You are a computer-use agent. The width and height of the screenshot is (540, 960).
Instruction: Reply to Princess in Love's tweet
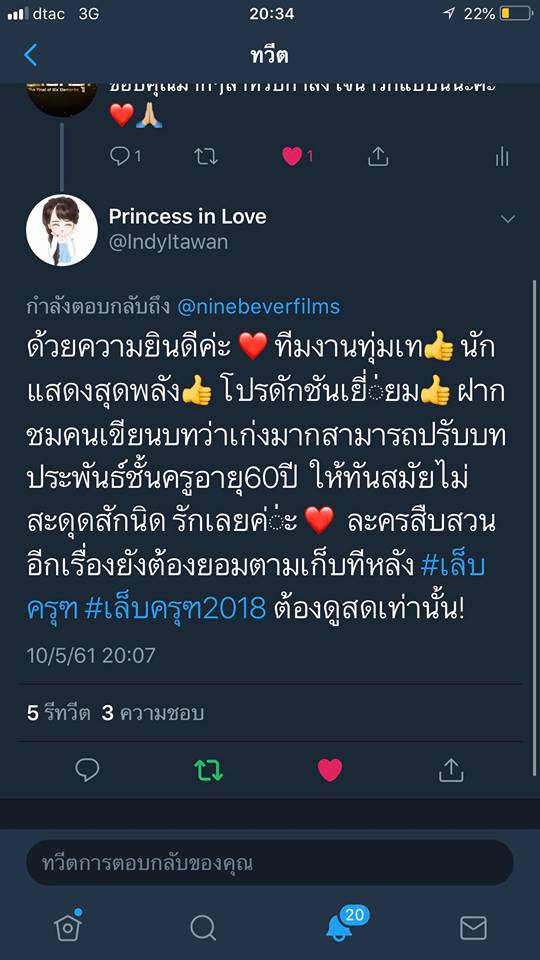coord(87,770)
